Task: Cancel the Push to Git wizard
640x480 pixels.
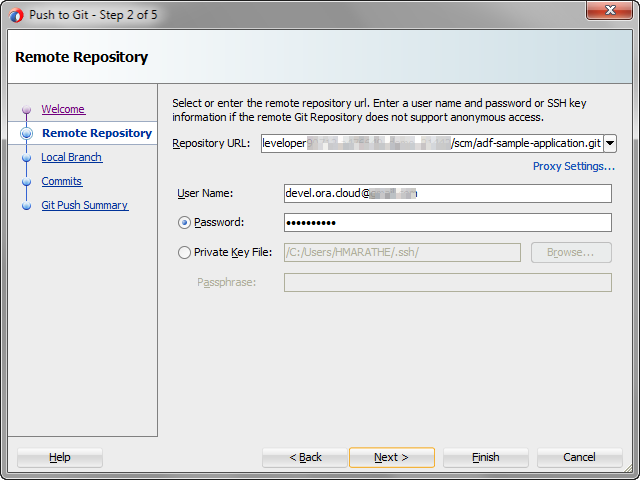Action: pos(580,457)
